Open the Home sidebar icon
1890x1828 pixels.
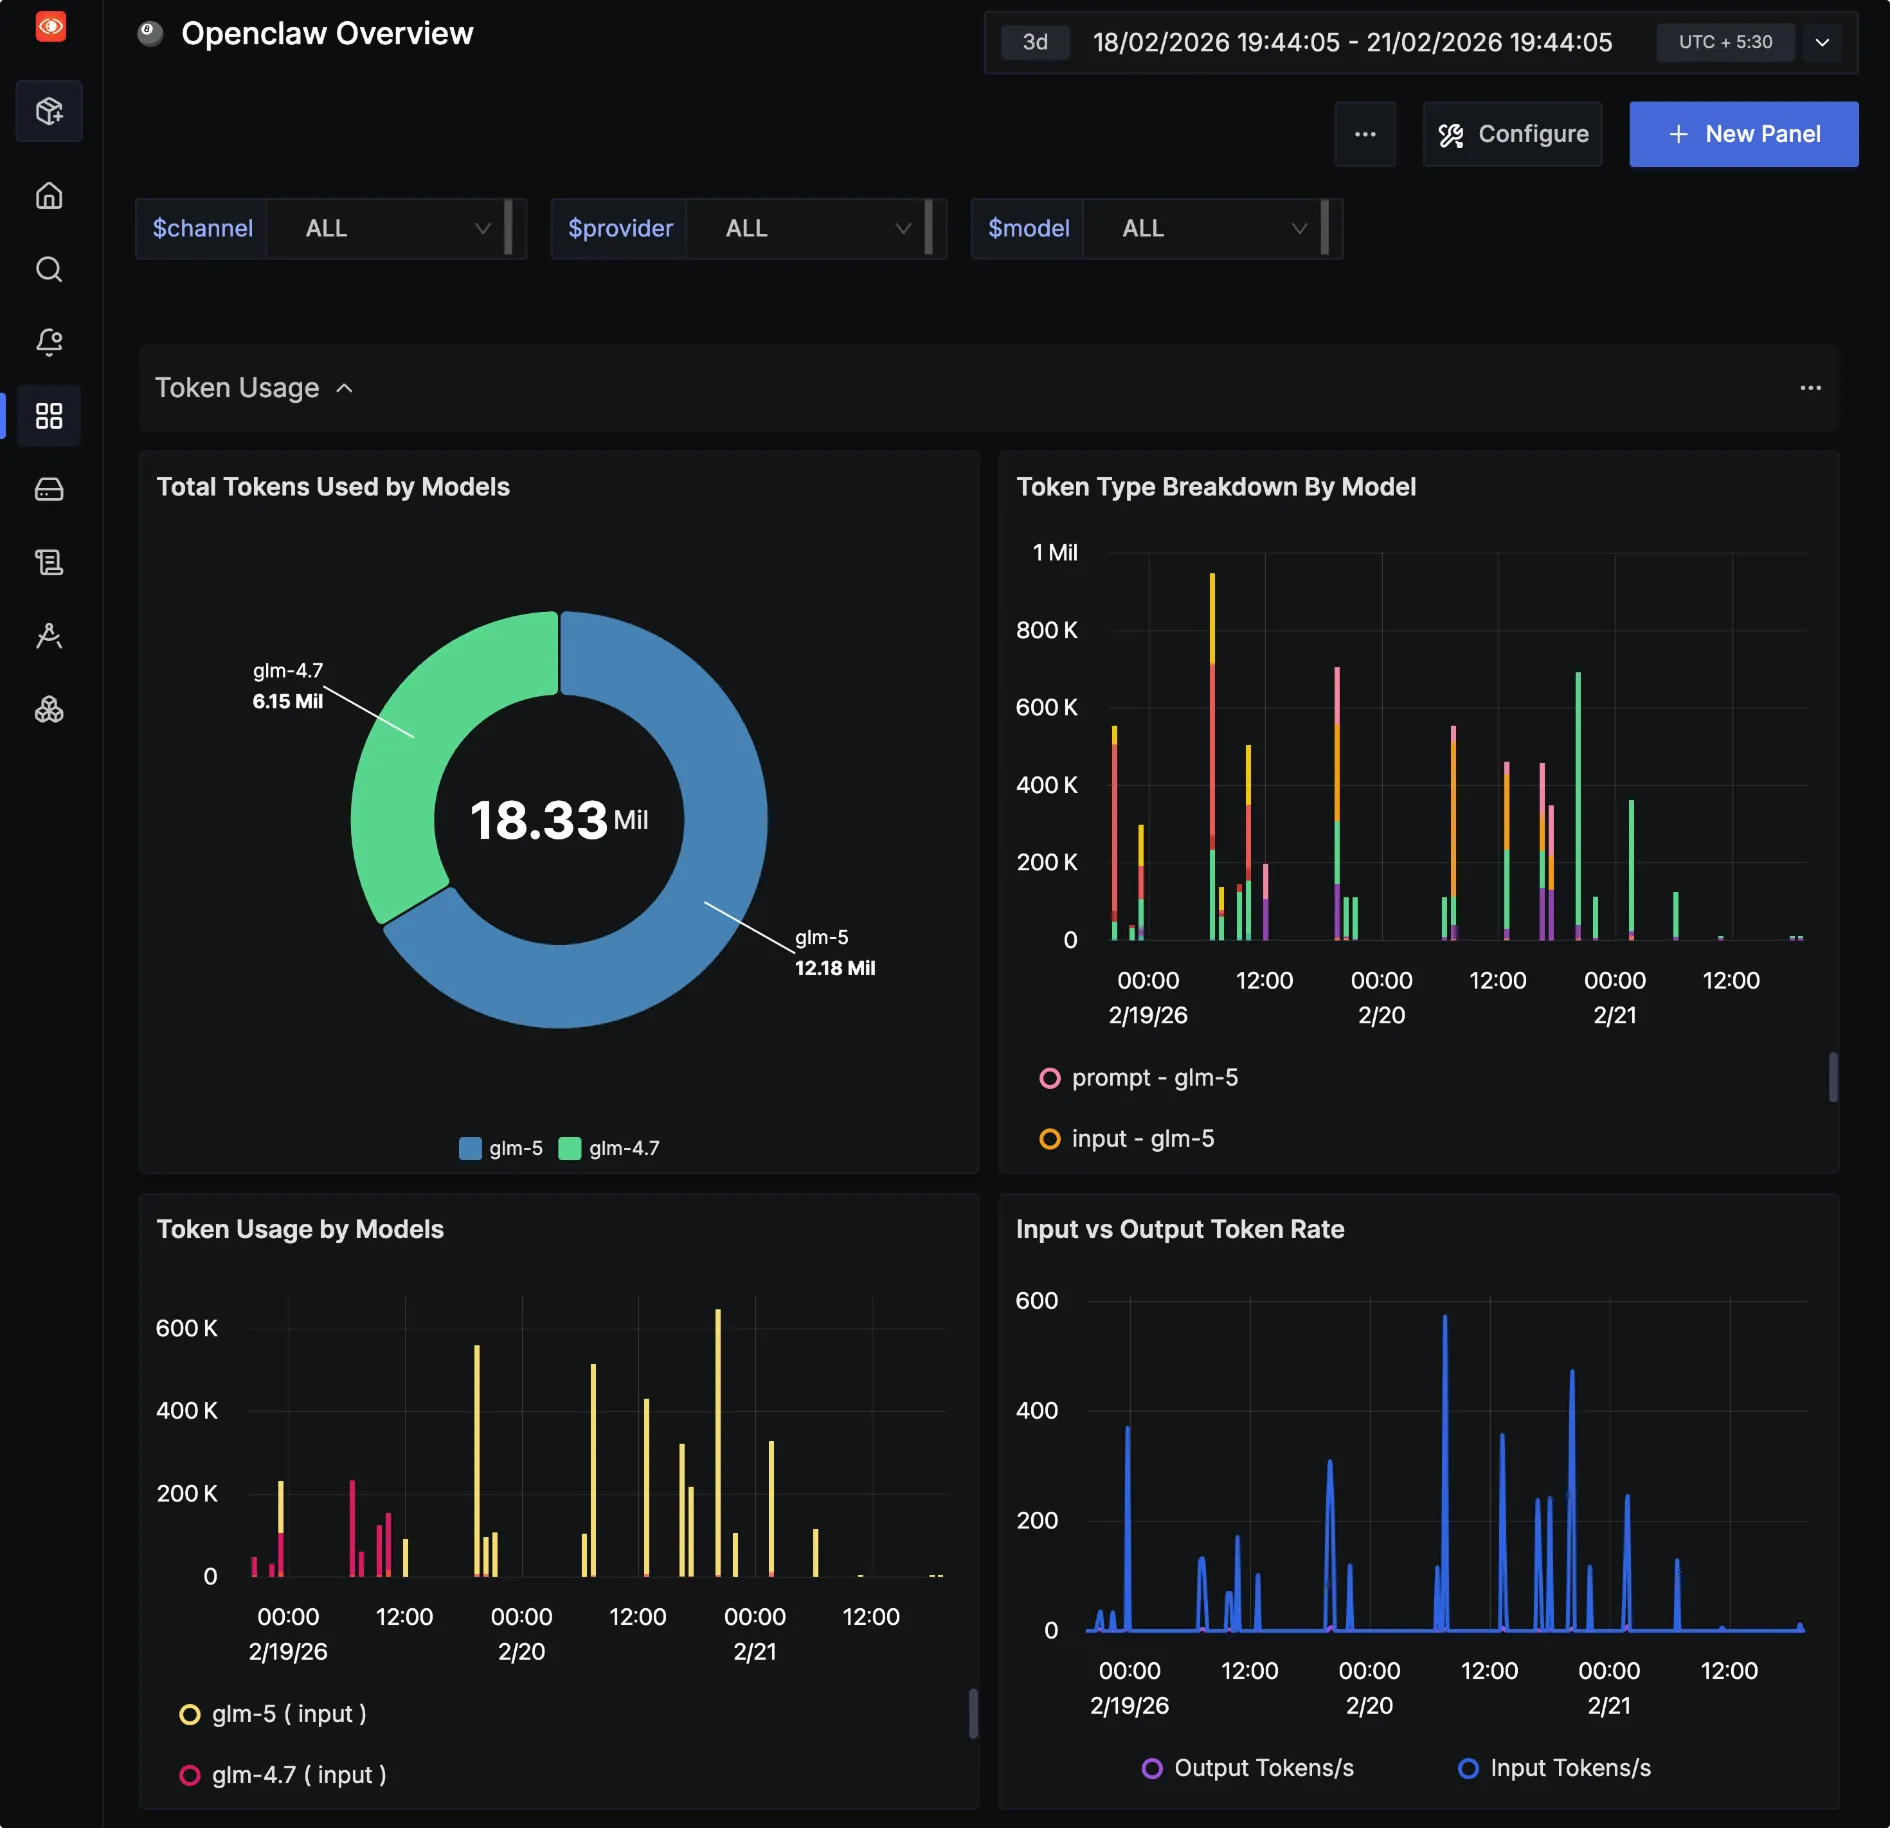(49, 196)
